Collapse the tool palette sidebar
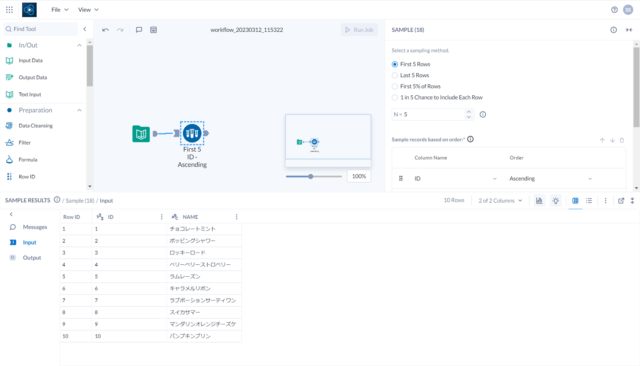The width and height of the screenshot is (640, 366). pos(84,29)
